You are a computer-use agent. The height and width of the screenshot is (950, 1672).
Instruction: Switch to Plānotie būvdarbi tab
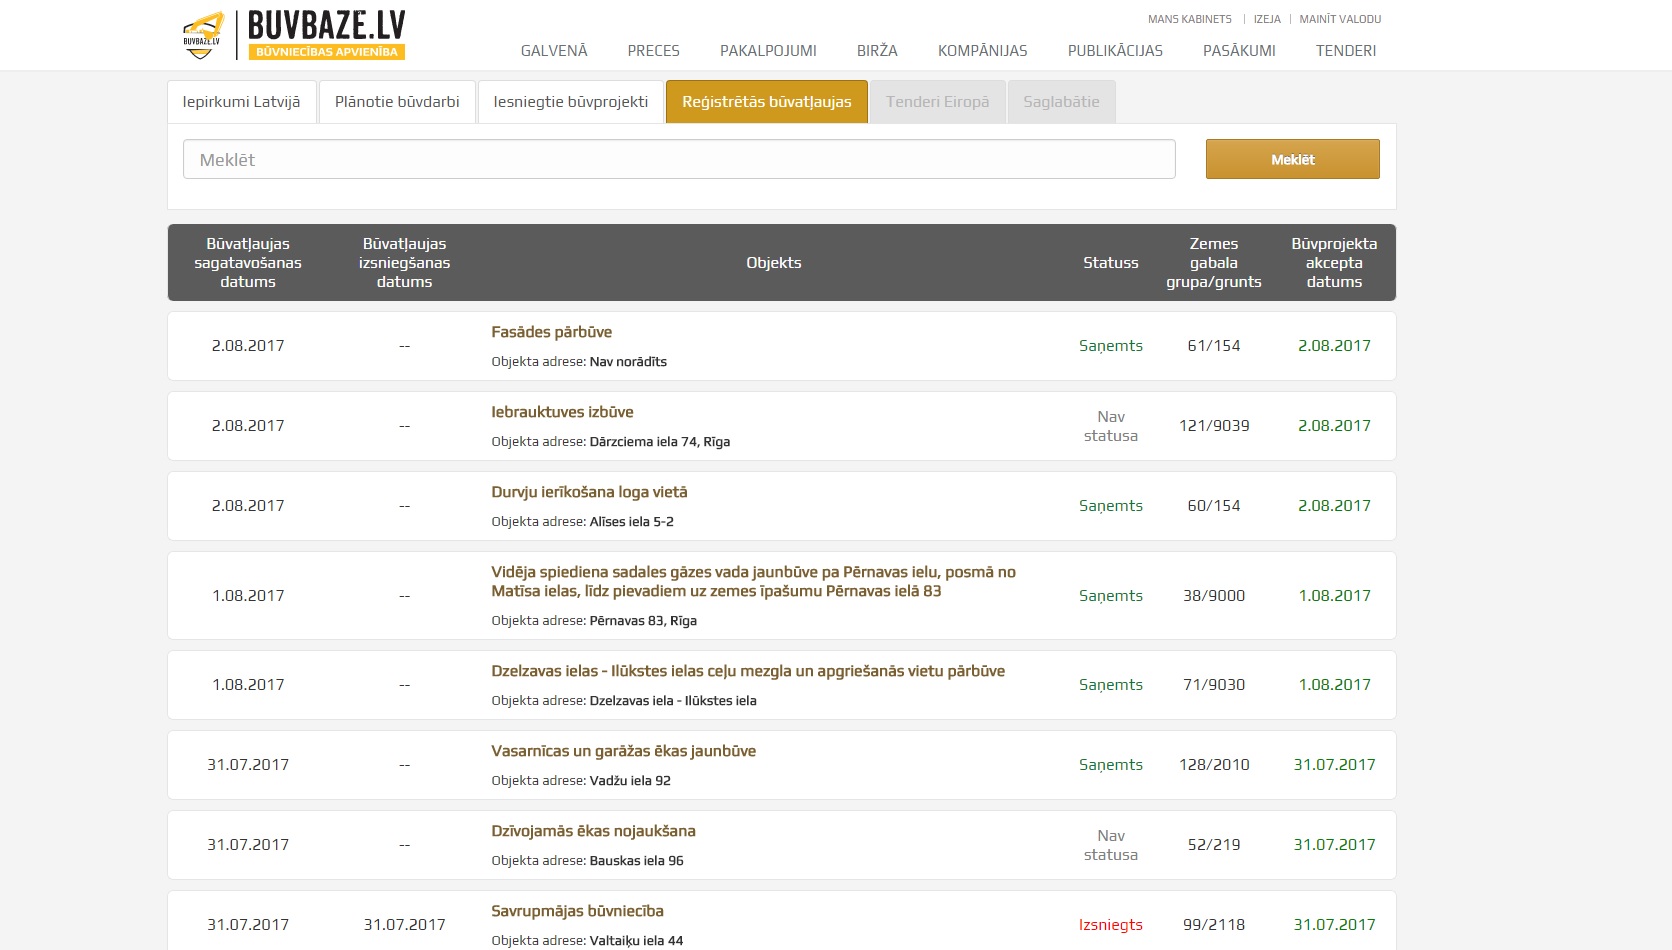[x=397, y=102]
